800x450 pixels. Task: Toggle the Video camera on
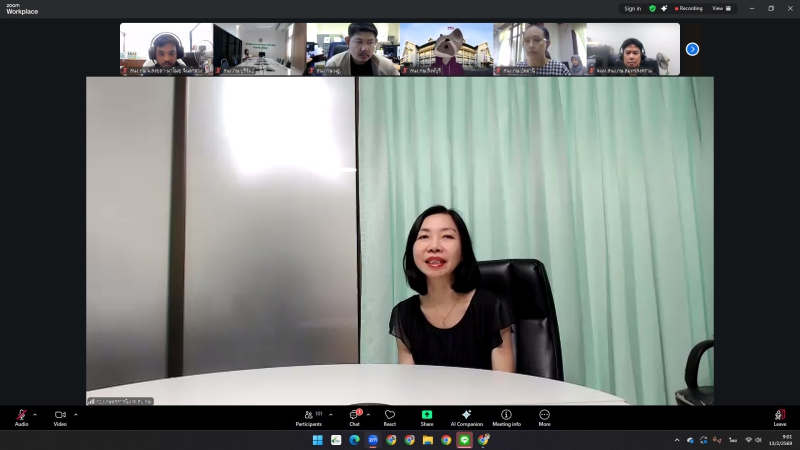click(x=60, y=416)
